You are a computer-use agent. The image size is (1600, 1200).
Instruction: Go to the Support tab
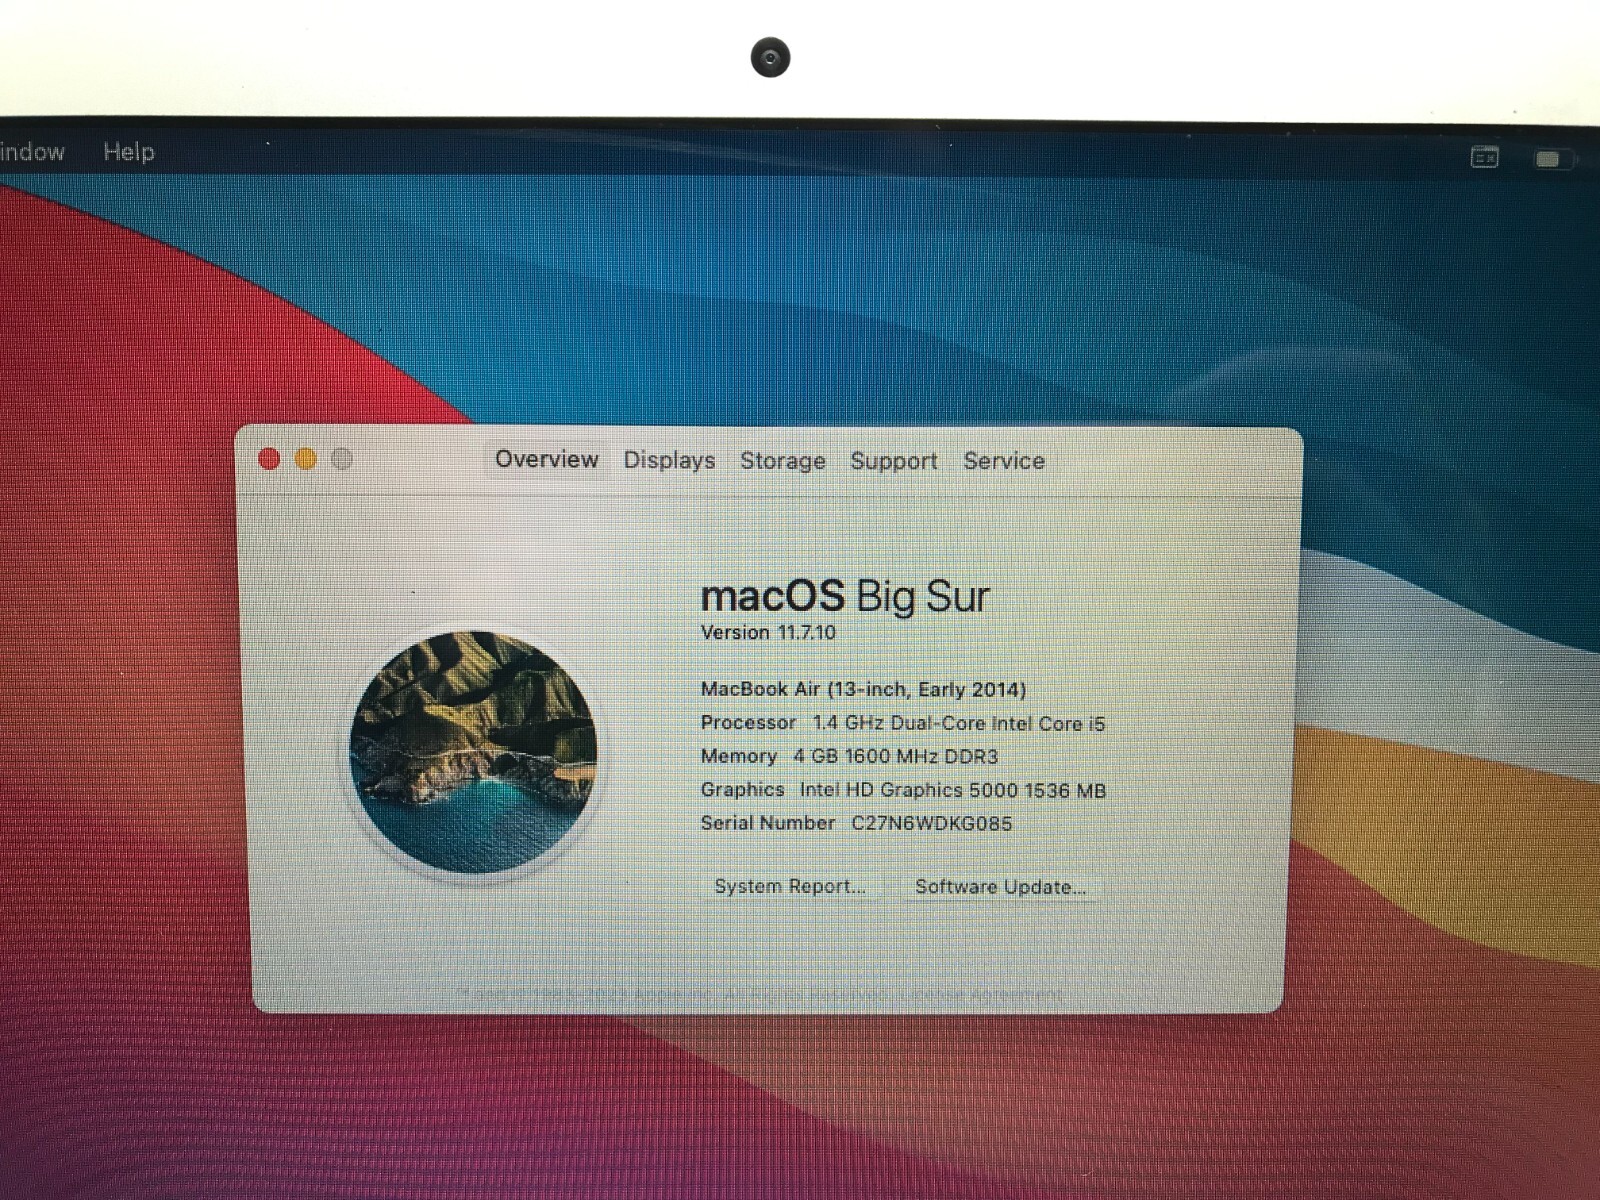click(894, 461)
